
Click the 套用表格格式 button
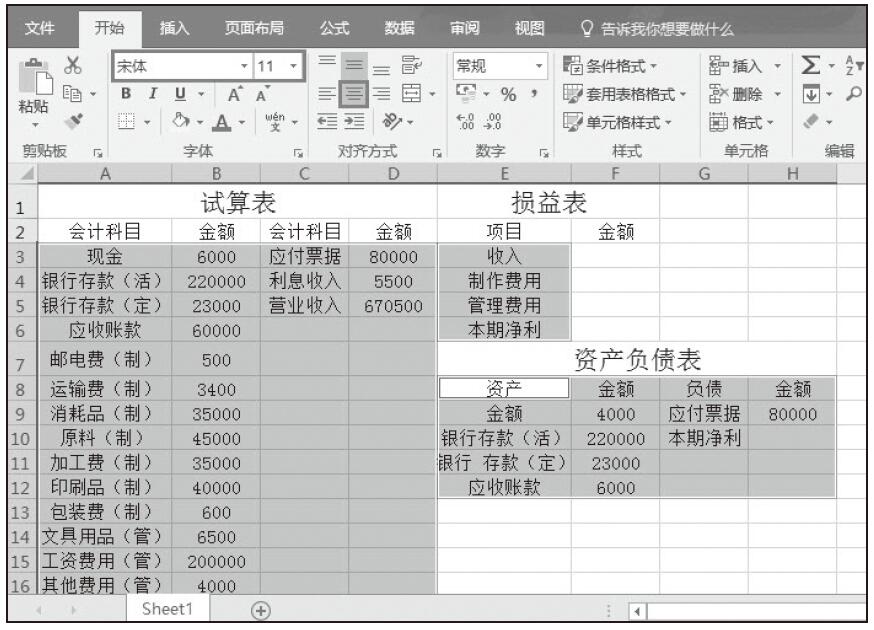[626, 94]
